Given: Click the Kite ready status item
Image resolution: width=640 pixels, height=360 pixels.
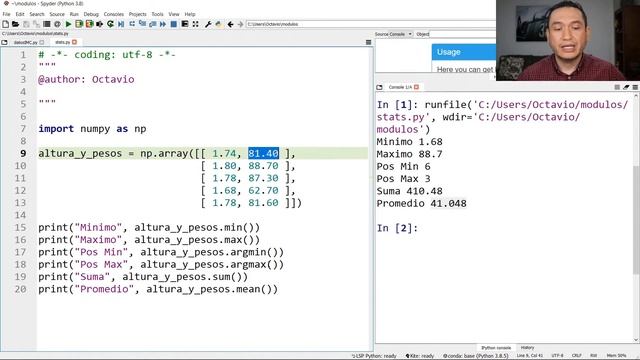Looking at the screenshot, I should click(x=420, y=356).
